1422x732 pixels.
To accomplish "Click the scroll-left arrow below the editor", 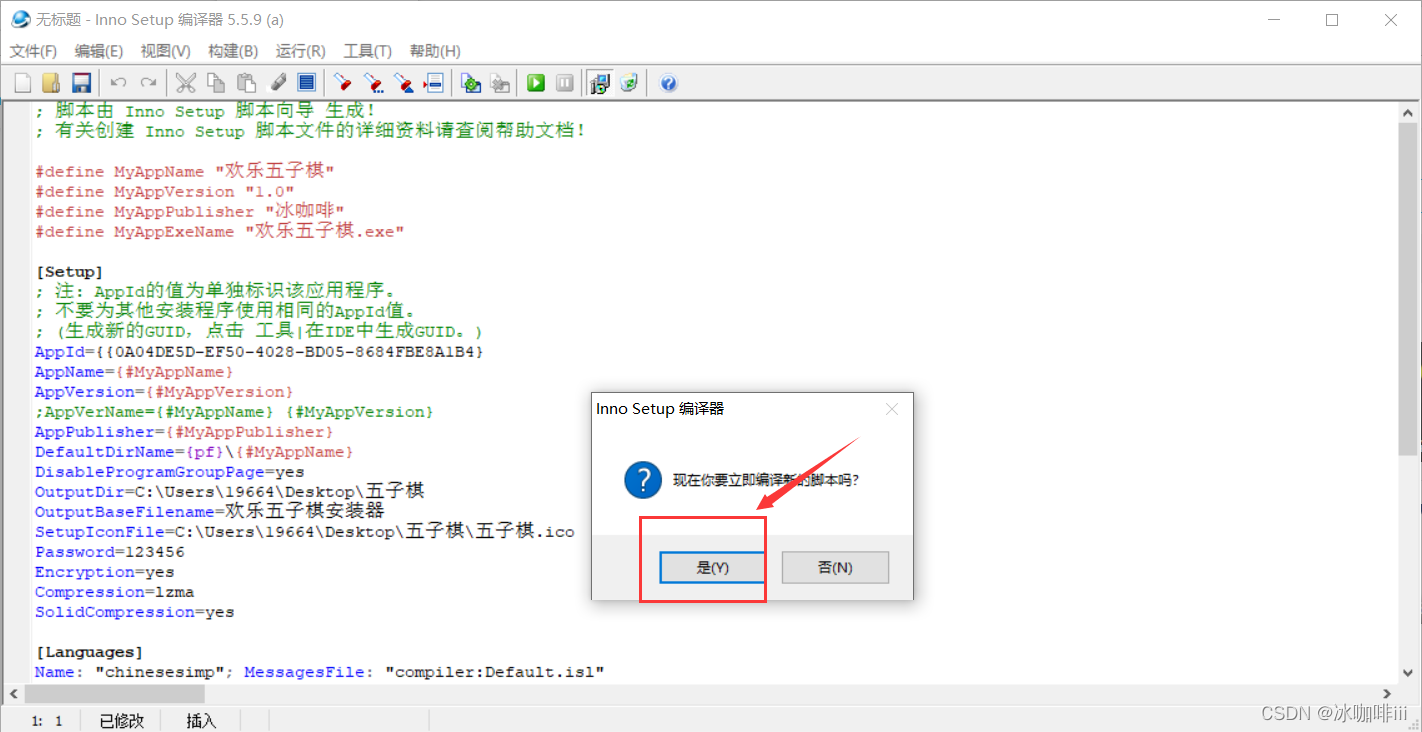I will click(13, 693).
